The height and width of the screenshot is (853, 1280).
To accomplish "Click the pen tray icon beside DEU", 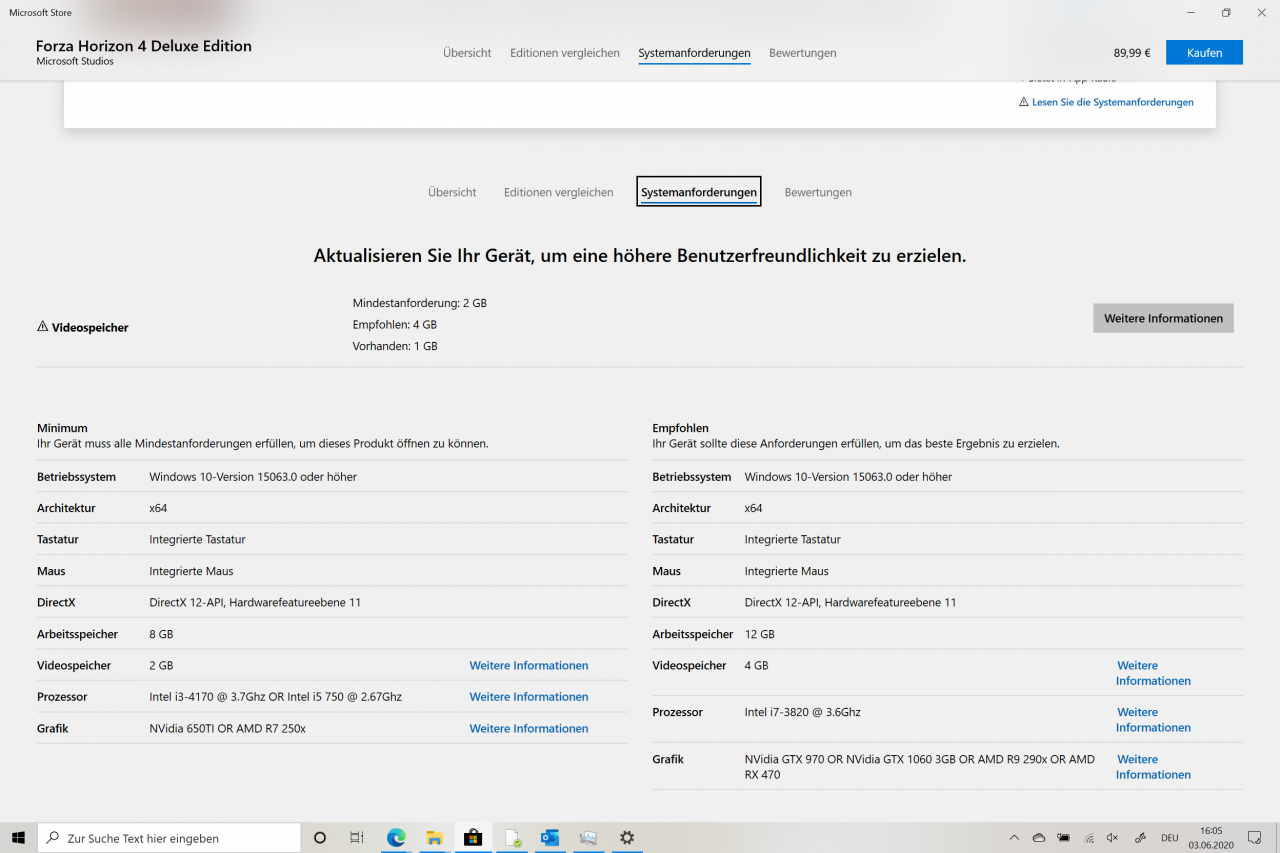I will coord(1140,838).
